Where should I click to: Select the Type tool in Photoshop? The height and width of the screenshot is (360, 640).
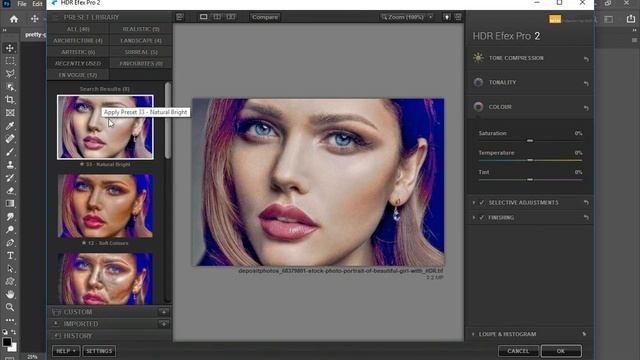[10, 256]
